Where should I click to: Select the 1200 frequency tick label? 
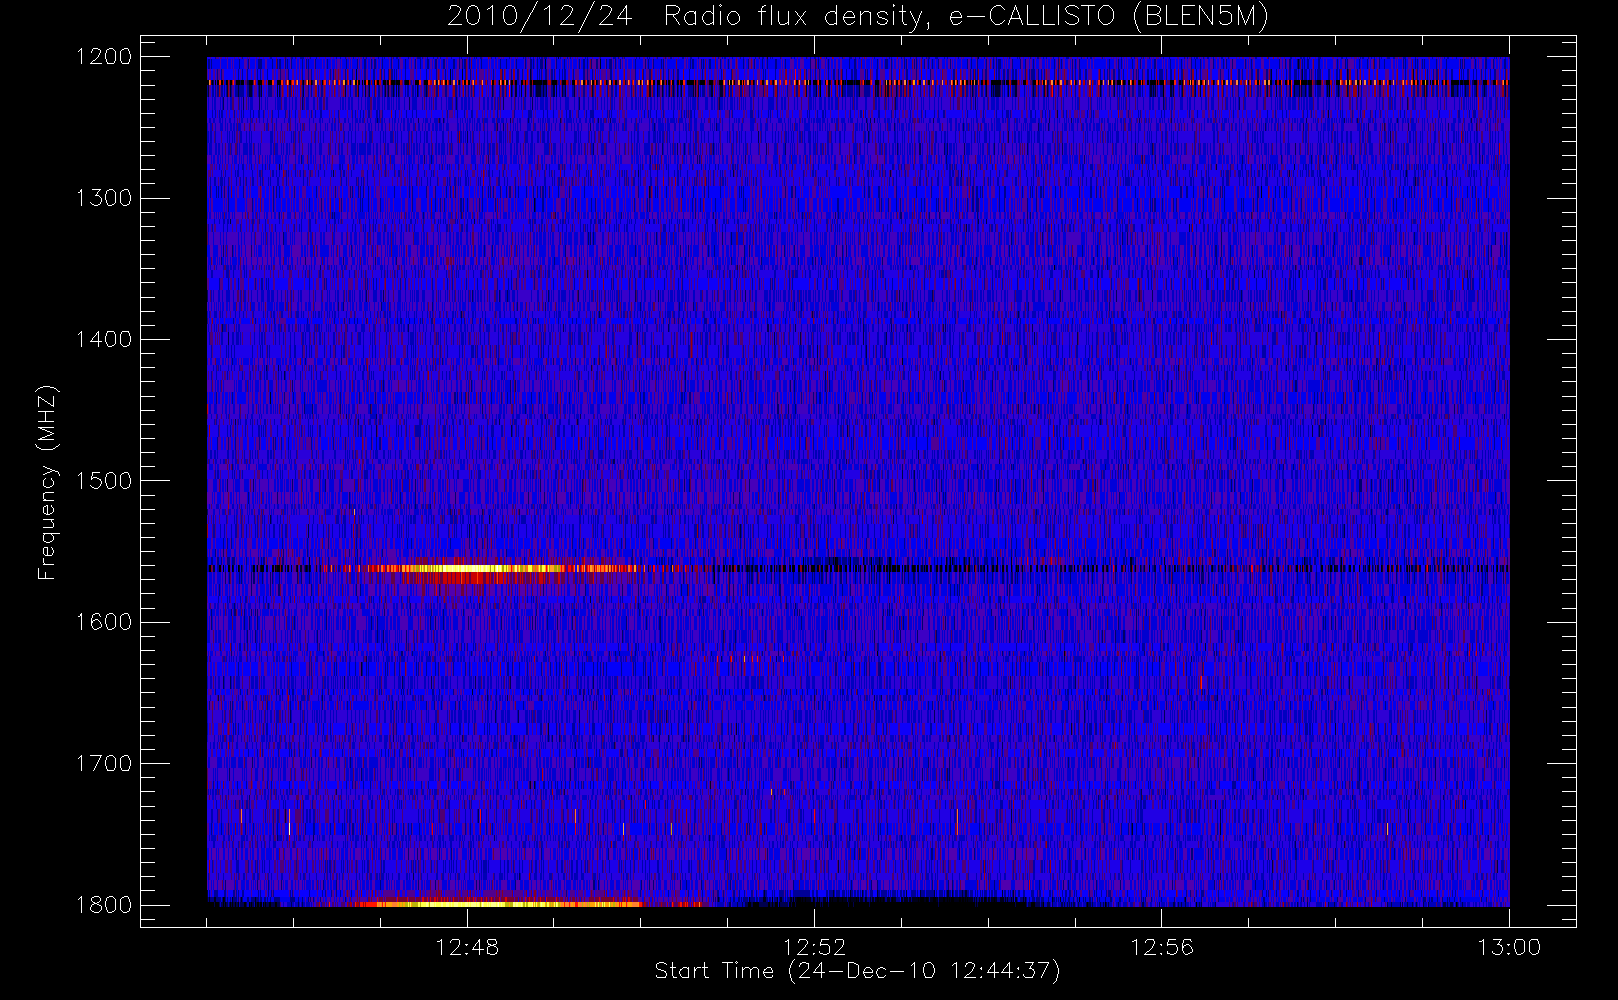[103, 57]
